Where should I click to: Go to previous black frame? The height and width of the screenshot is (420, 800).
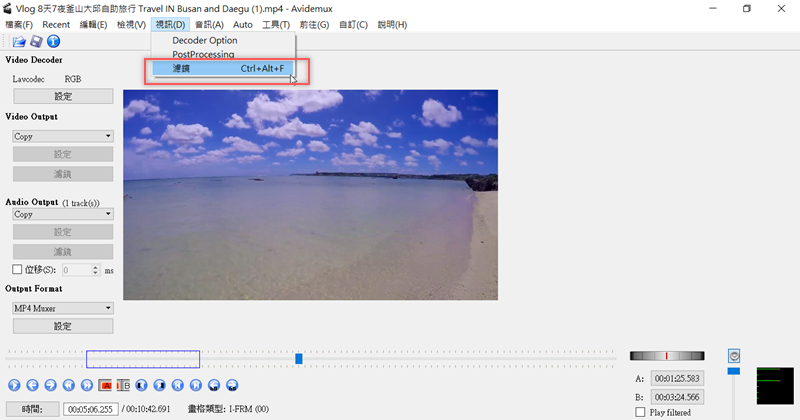(x=141, y=385)
